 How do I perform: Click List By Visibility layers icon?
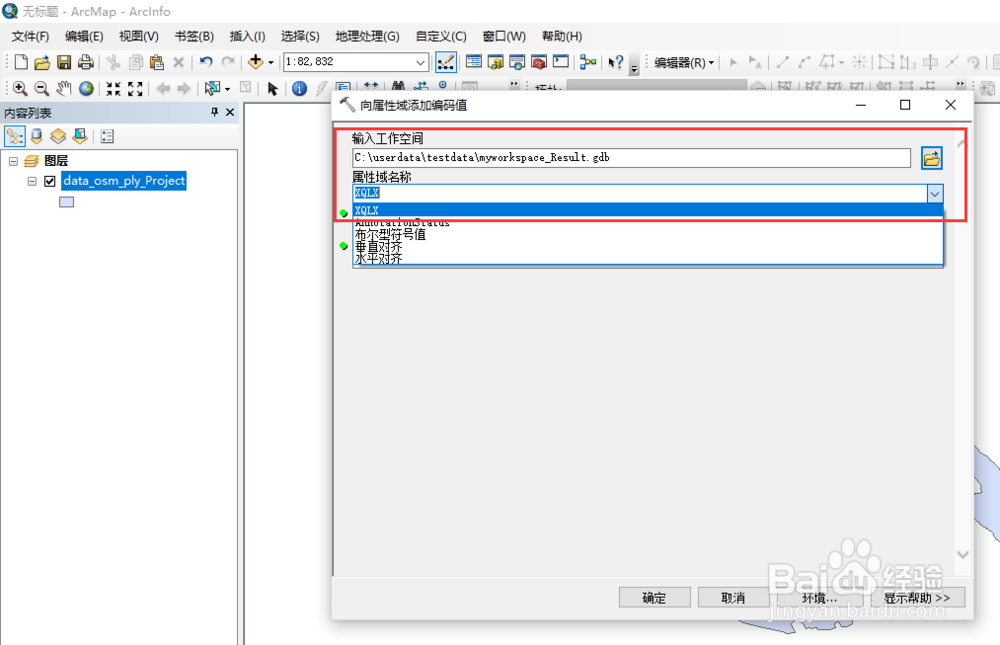coord(58,136)
